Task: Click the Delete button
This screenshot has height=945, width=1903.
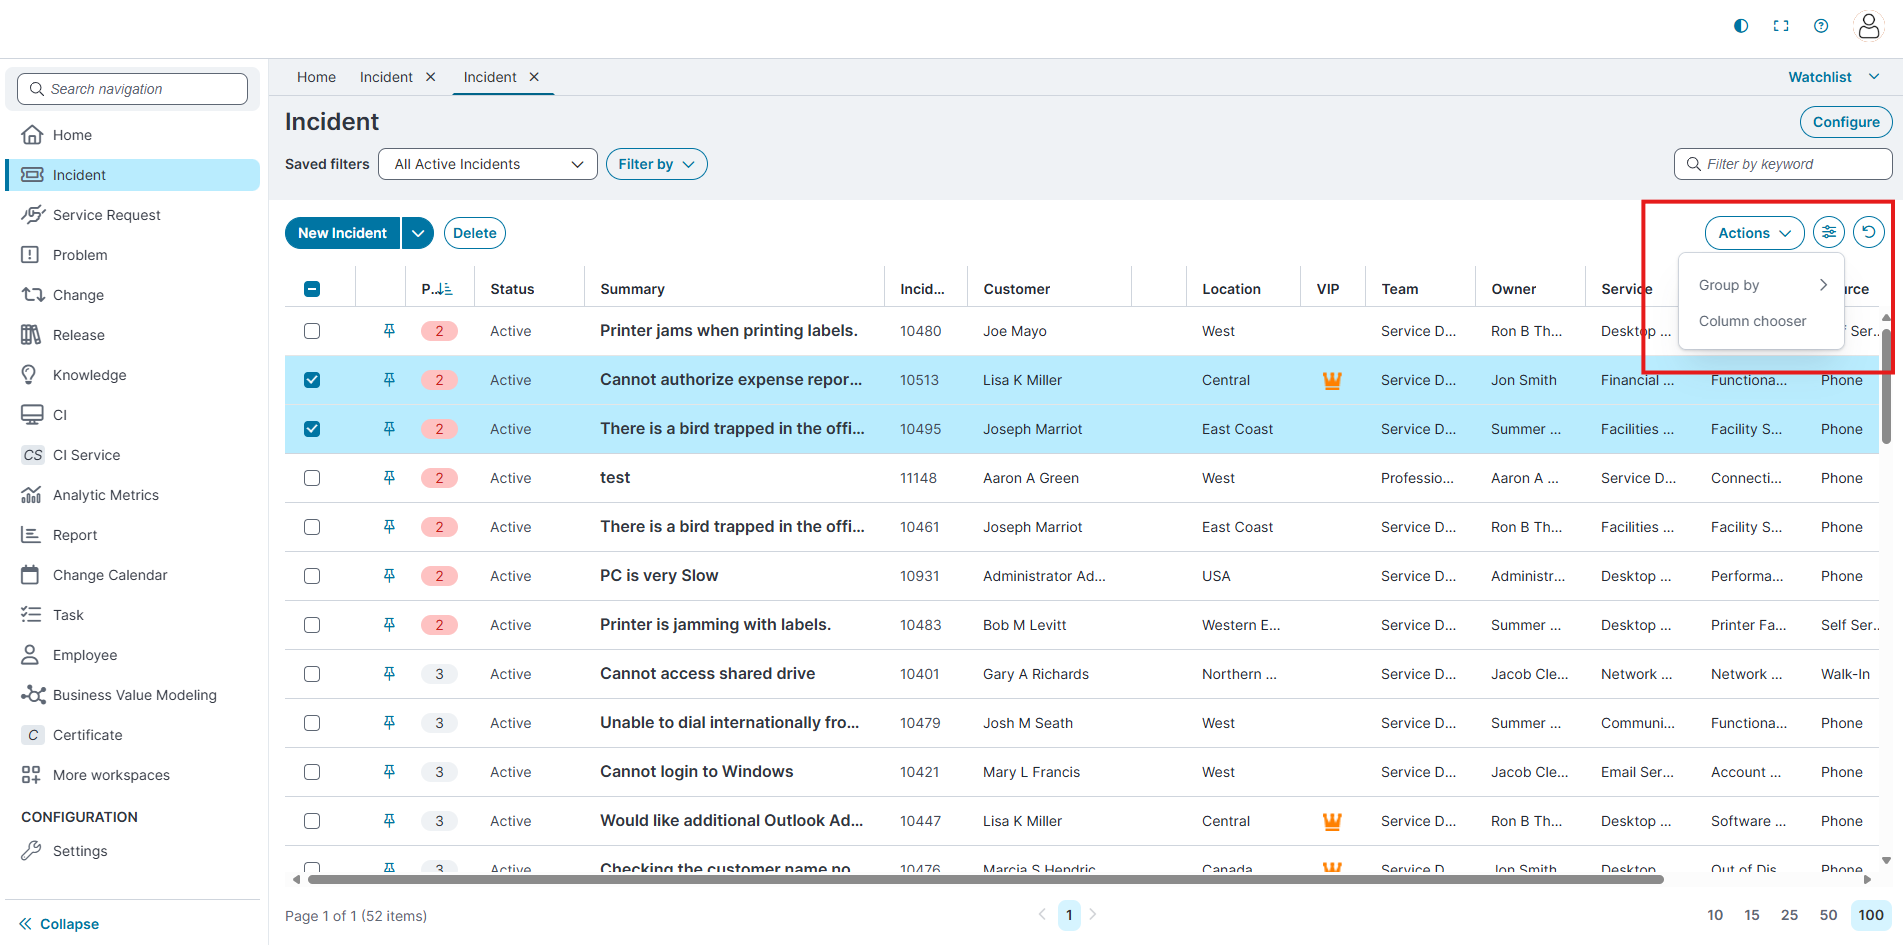Action: point(474,233)
